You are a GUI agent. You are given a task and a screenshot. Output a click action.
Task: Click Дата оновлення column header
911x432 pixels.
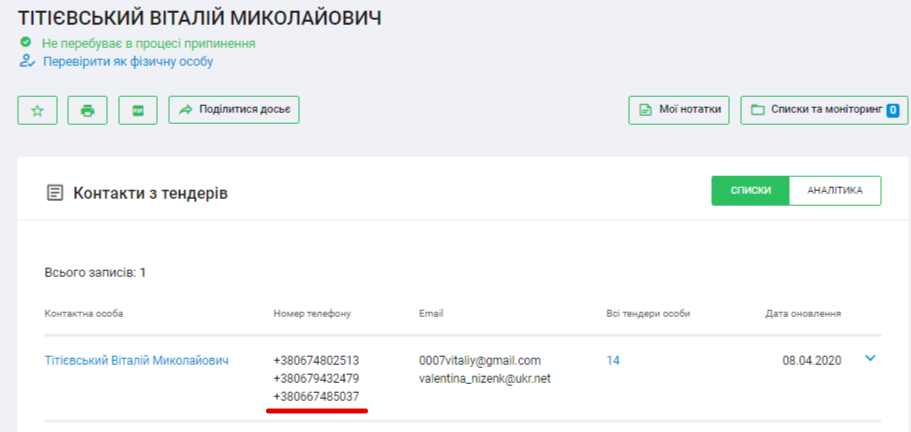(803, 314)
